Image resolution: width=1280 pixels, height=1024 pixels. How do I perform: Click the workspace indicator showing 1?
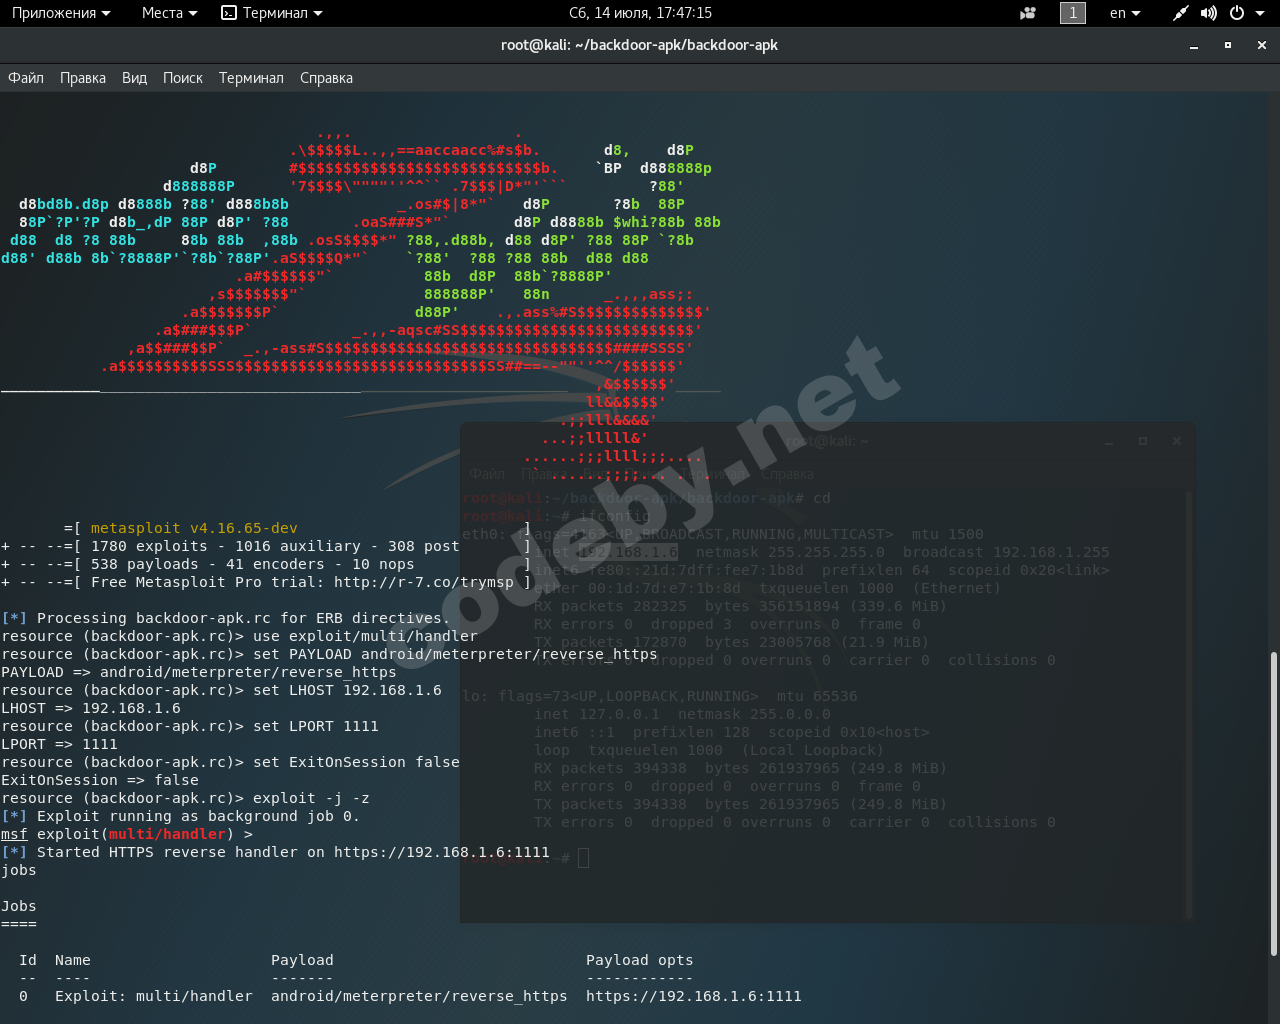1073,13
